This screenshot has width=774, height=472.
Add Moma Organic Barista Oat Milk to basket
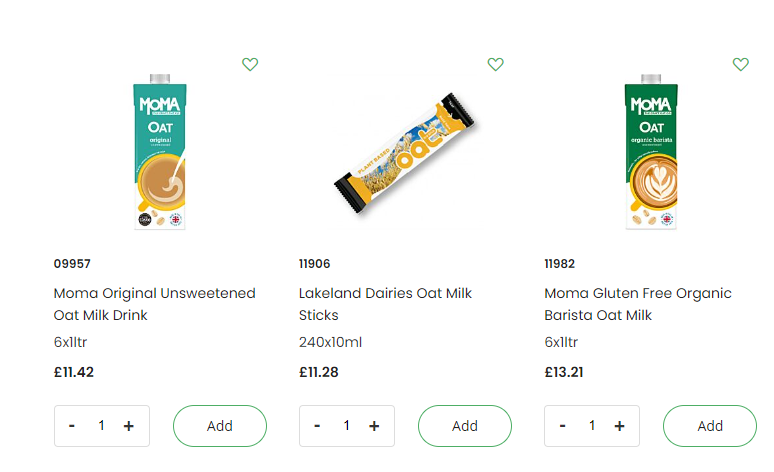point(710,426)
